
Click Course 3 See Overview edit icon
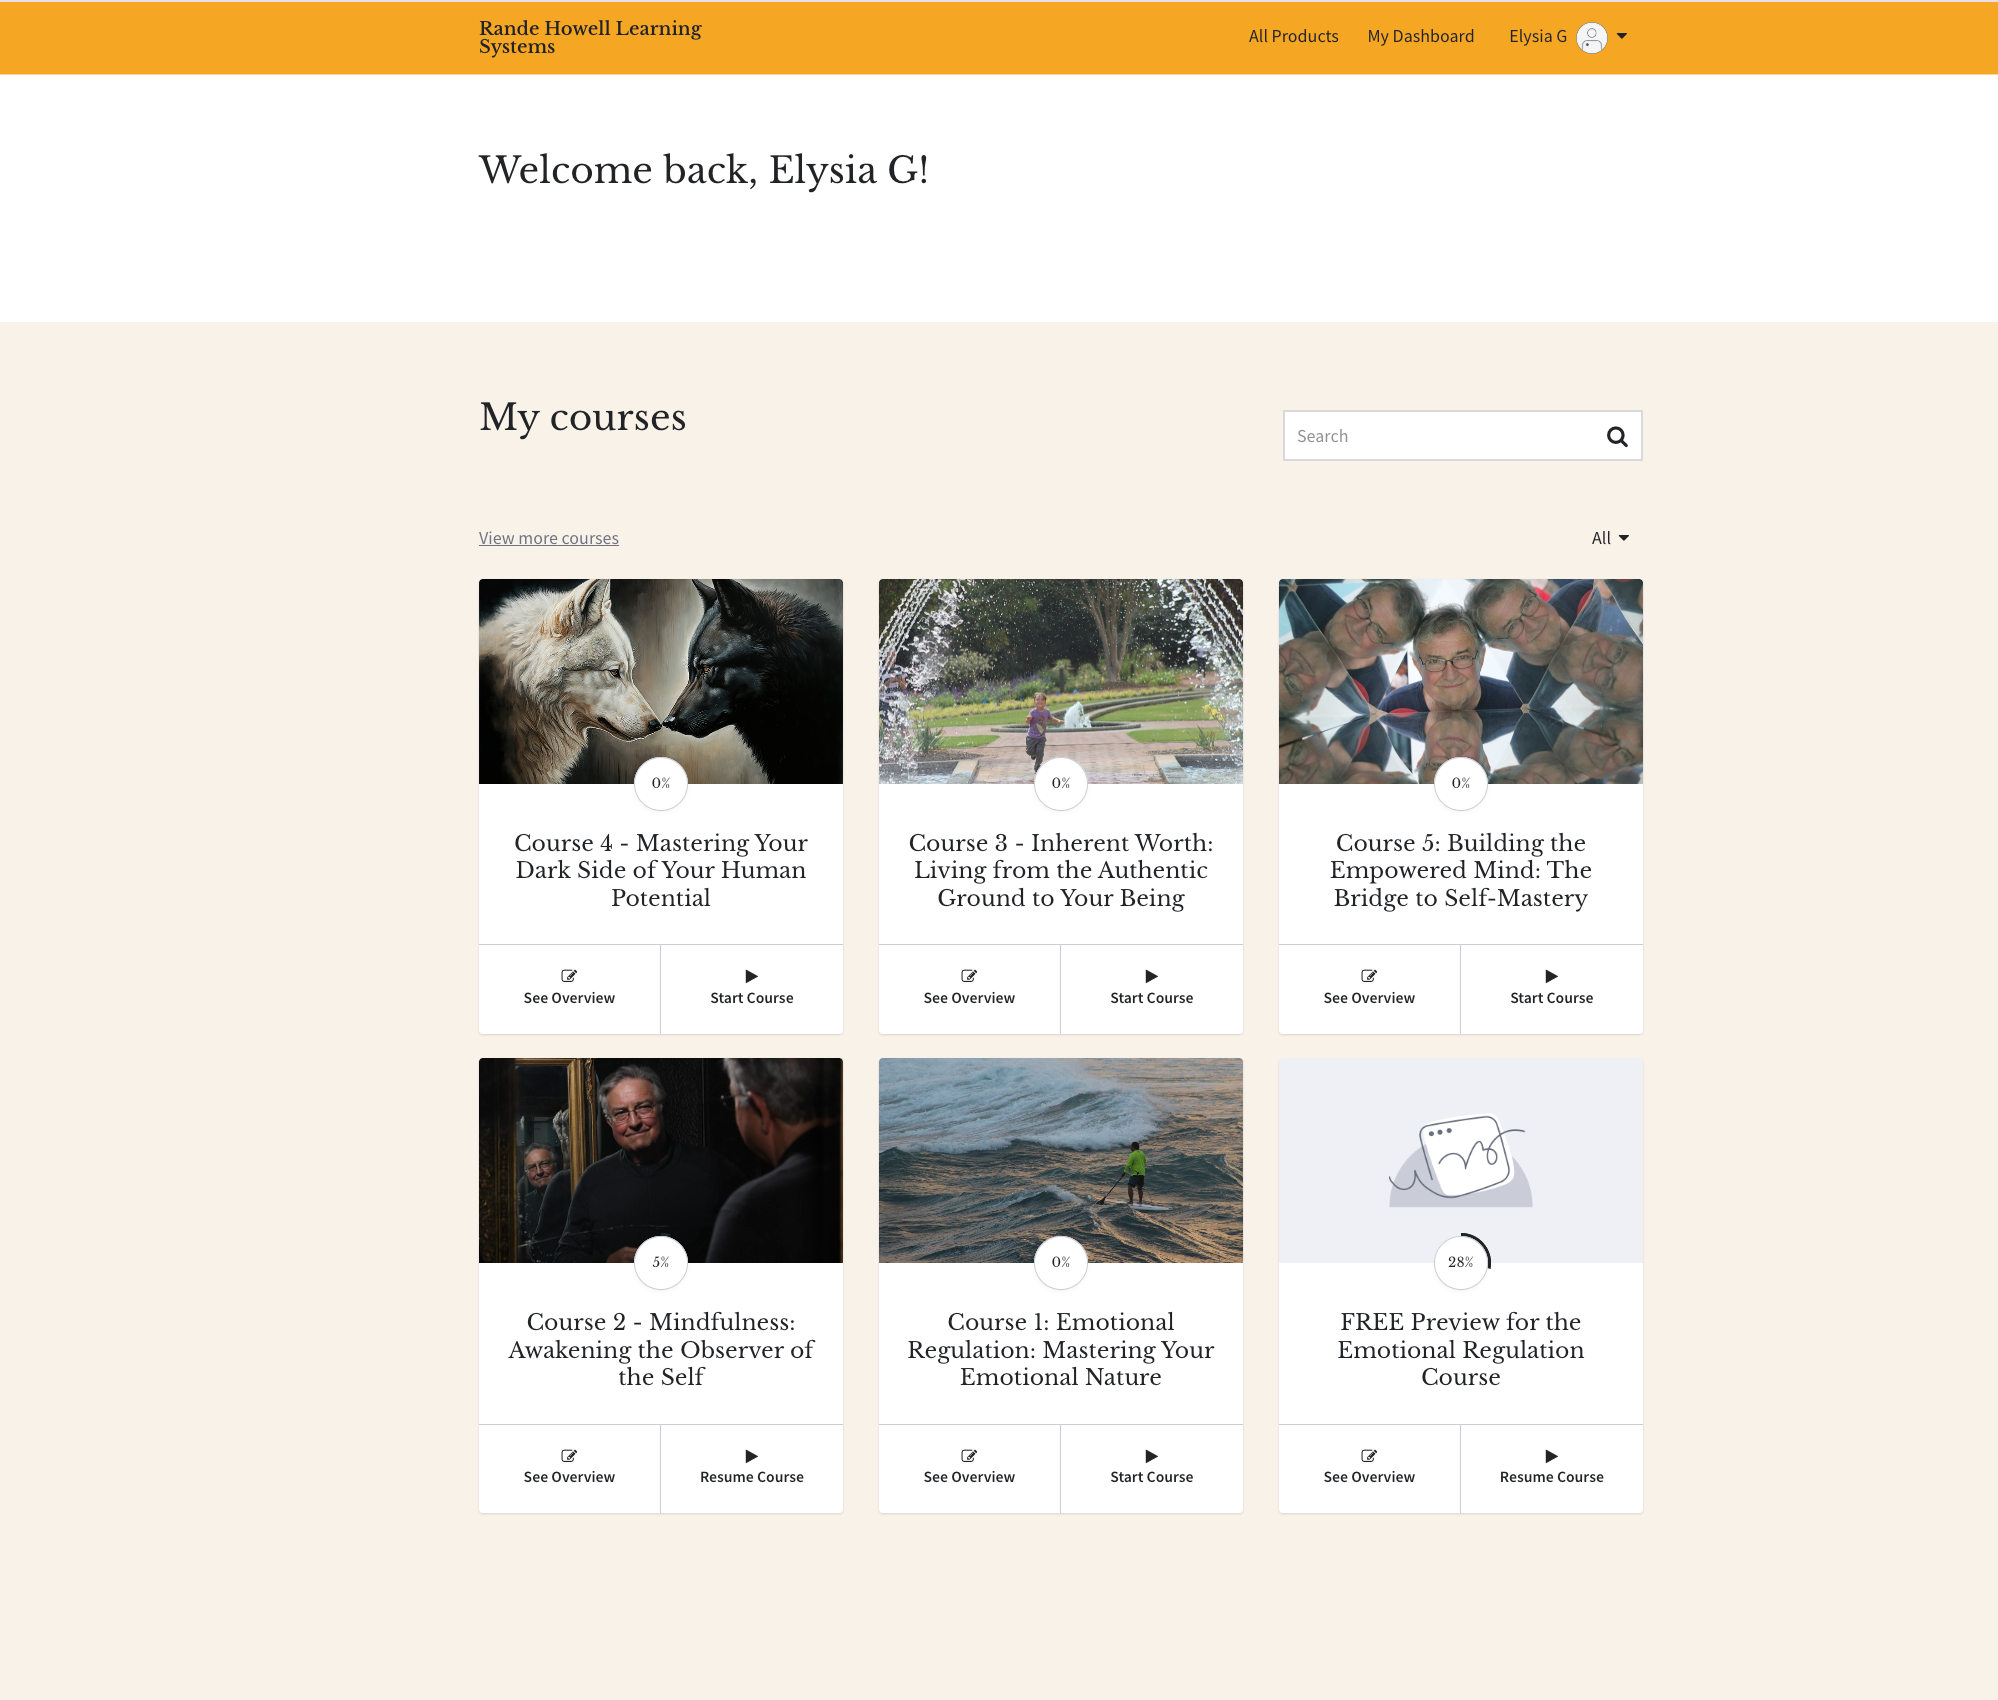[x=968, y=976]
